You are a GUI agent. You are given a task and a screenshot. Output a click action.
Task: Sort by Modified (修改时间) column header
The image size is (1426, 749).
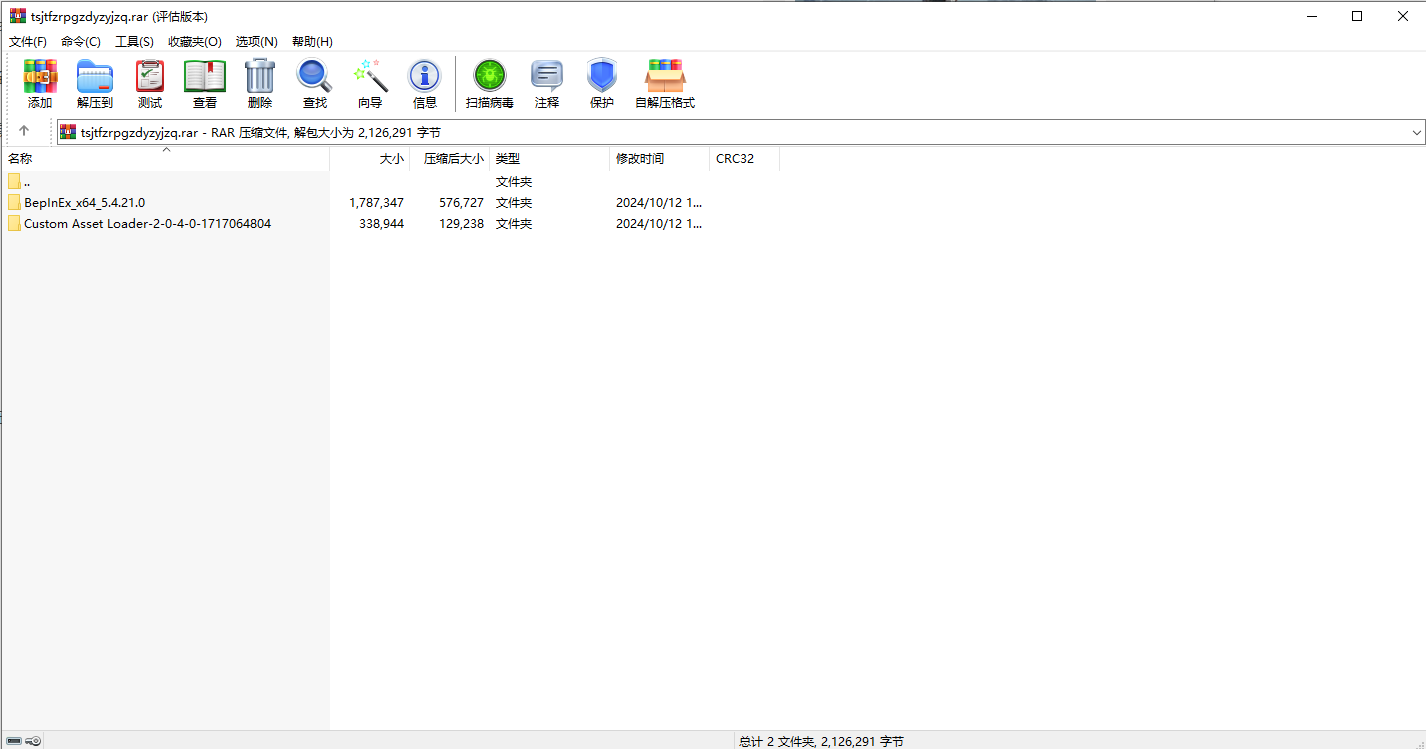click(x=660, y=158)
